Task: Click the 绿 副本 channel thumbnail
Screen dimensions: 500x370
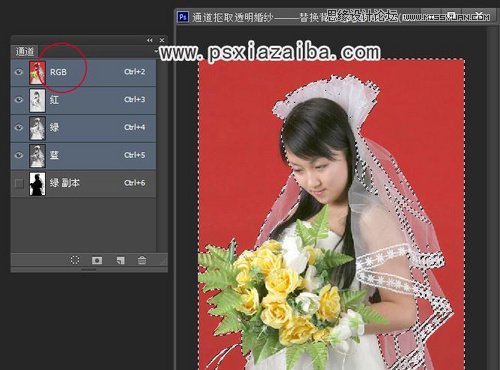Action: tap(37, 183)
